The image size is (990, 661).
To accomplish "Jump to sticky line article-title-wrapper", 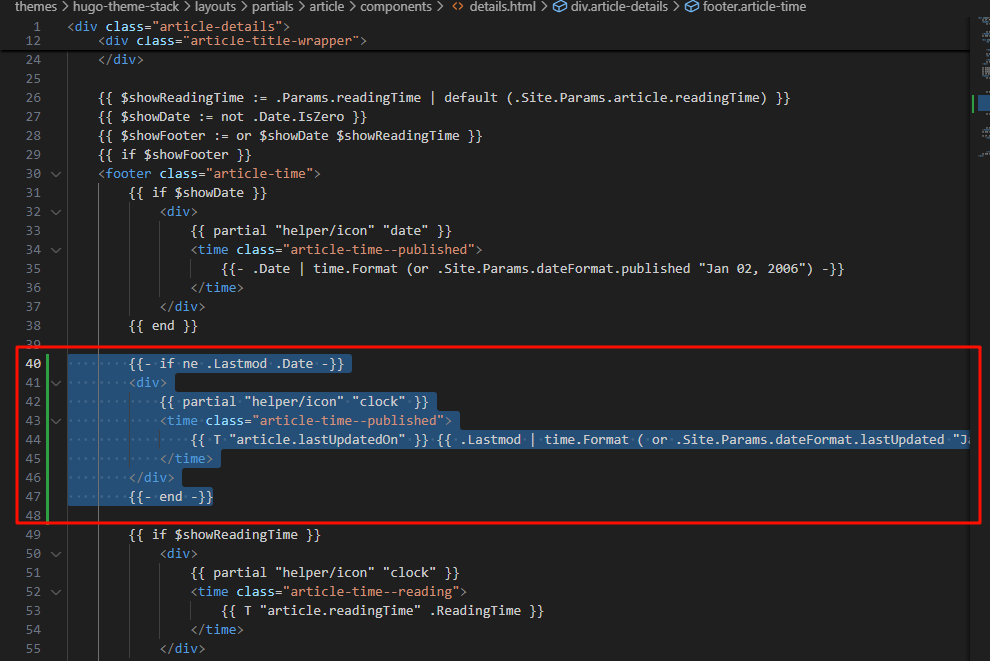I will coord(232,41).
